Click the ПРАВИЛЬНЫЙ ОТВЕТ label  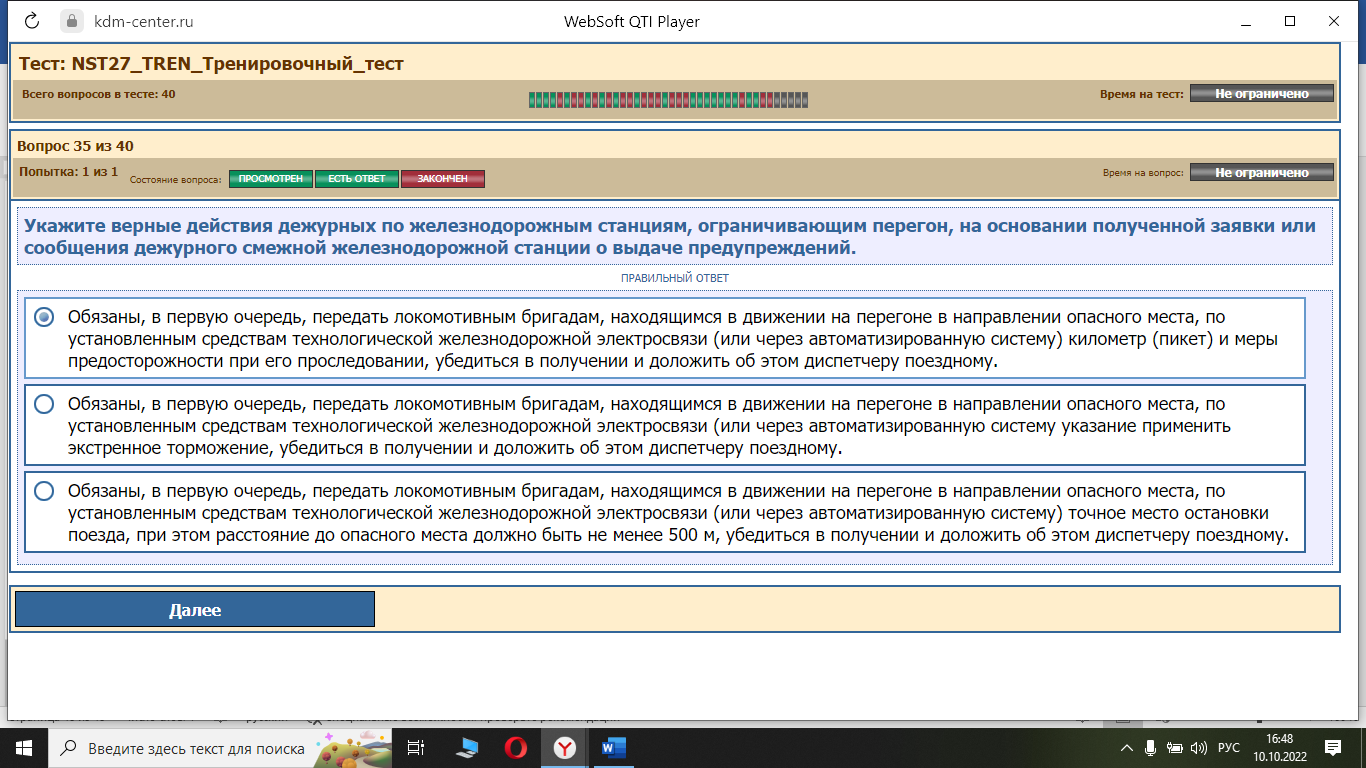coord(675,278)
